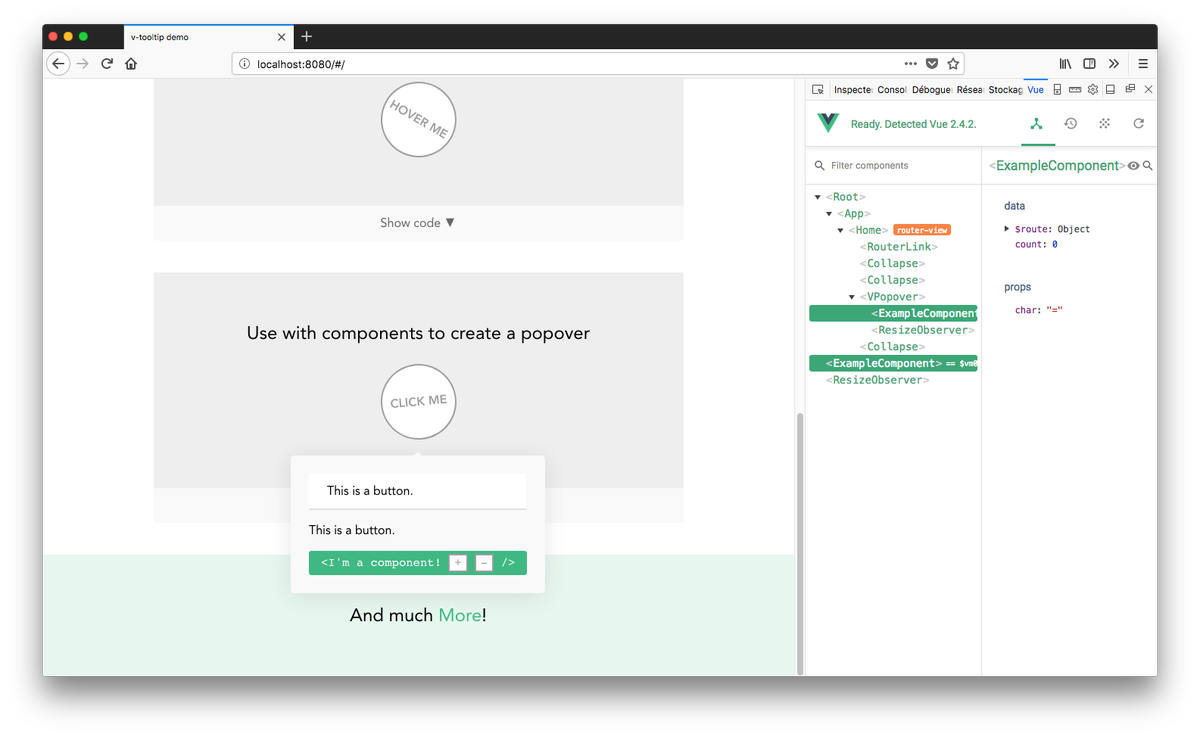Click the increment plus button in the popover

[x=457, y=562]
